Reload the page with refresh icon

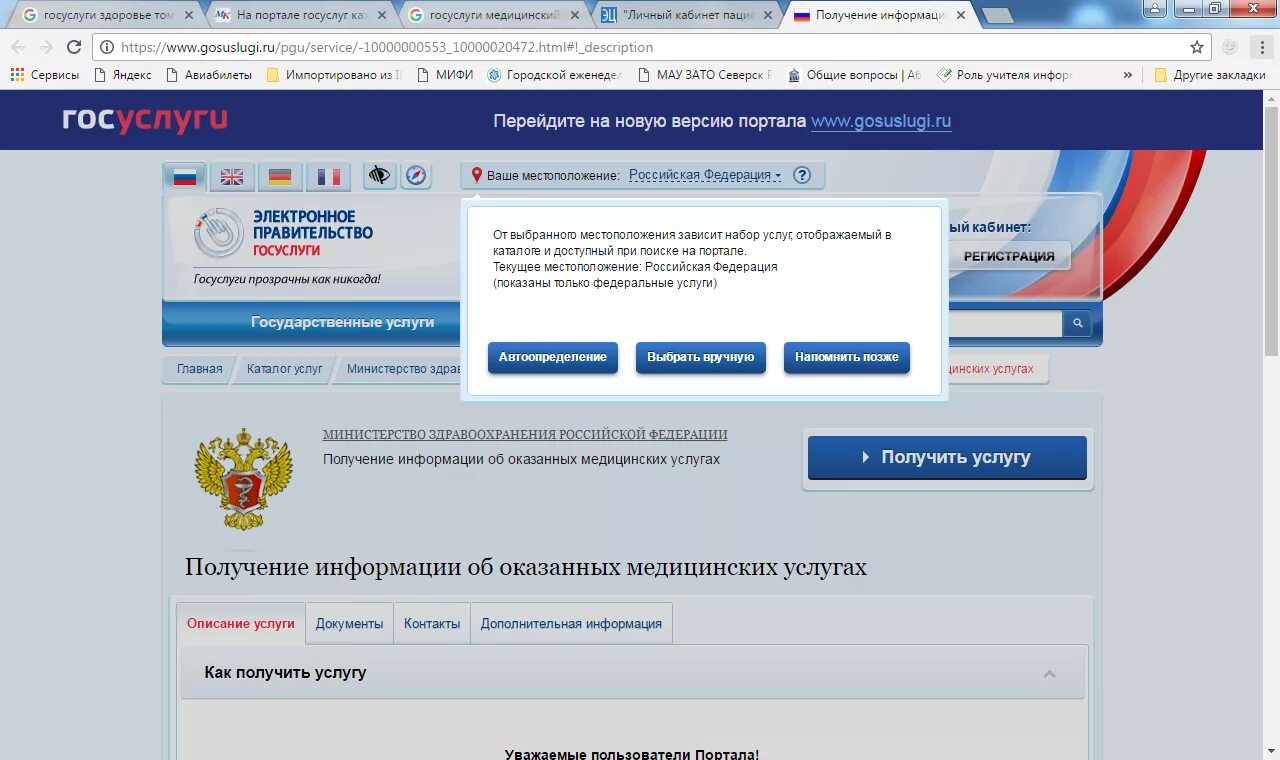click(74, 47)
